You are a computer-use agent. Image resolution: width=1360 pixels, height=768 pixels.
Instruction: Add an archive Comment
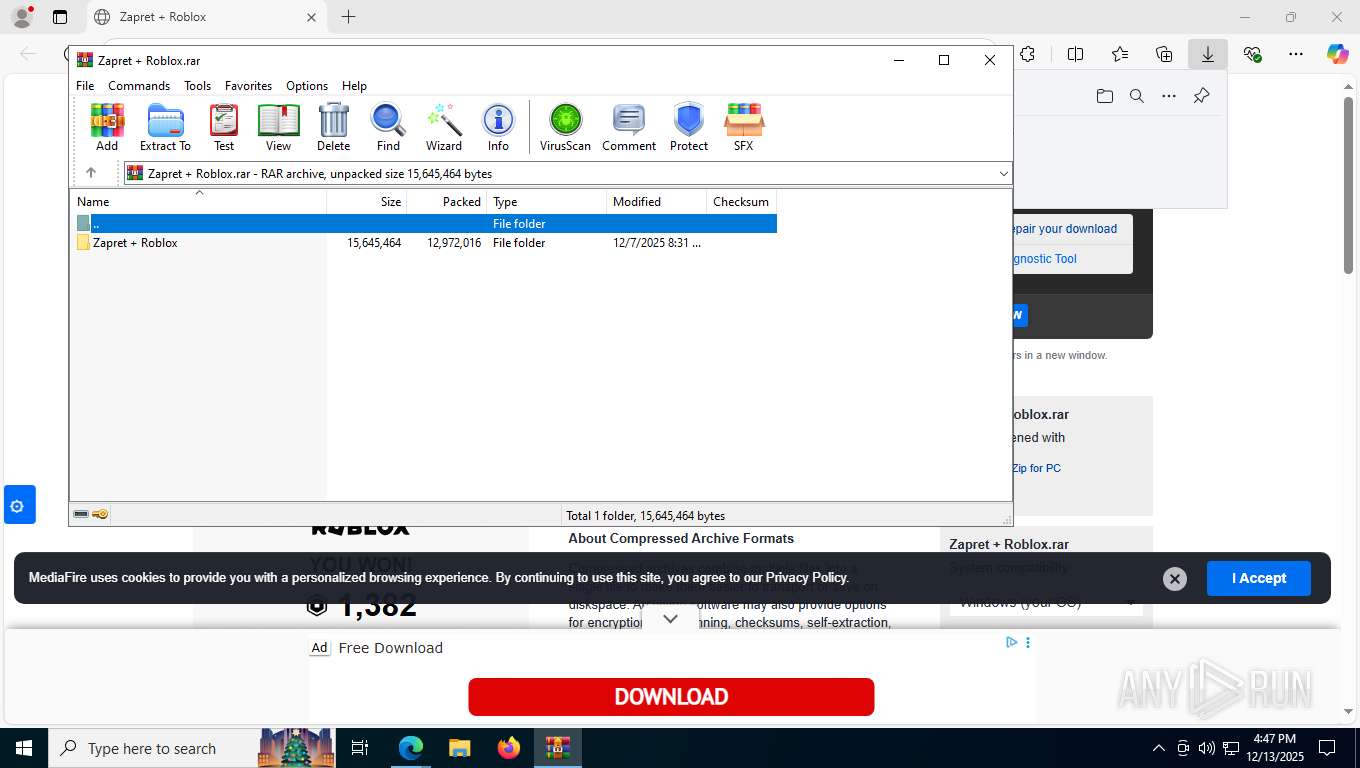[x=629, y=127]
